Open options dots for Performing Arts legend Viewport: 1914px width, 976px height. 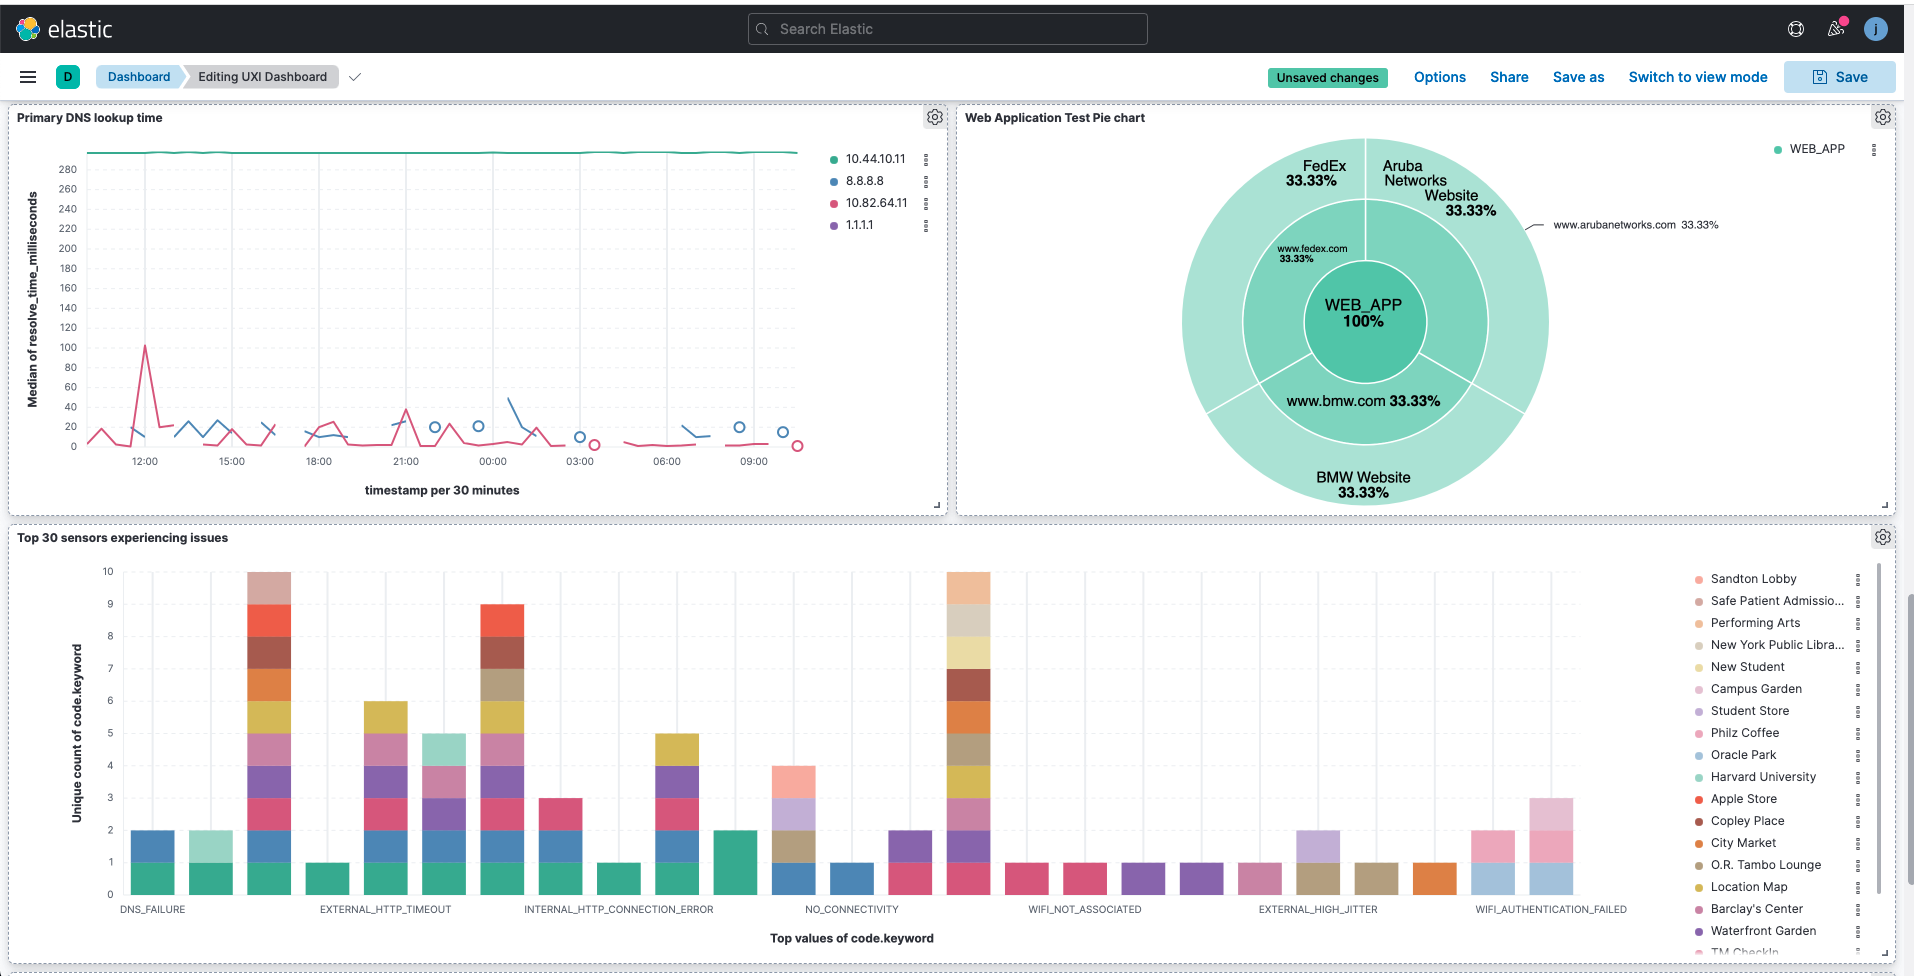tap(1858, 623)
